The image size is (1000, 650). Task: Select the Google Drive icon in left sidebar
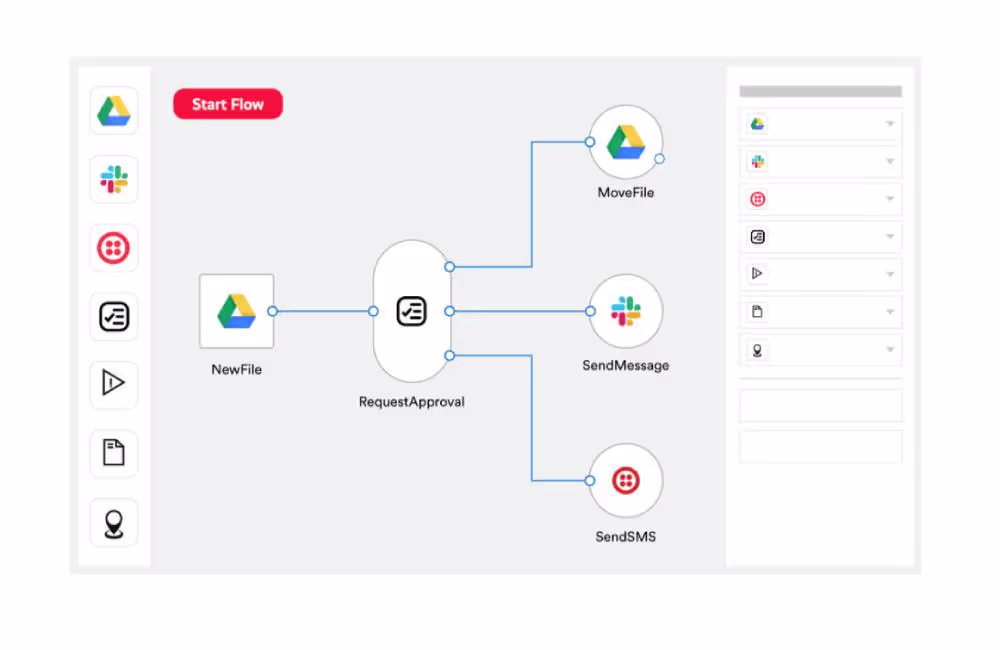pos(114,111)
